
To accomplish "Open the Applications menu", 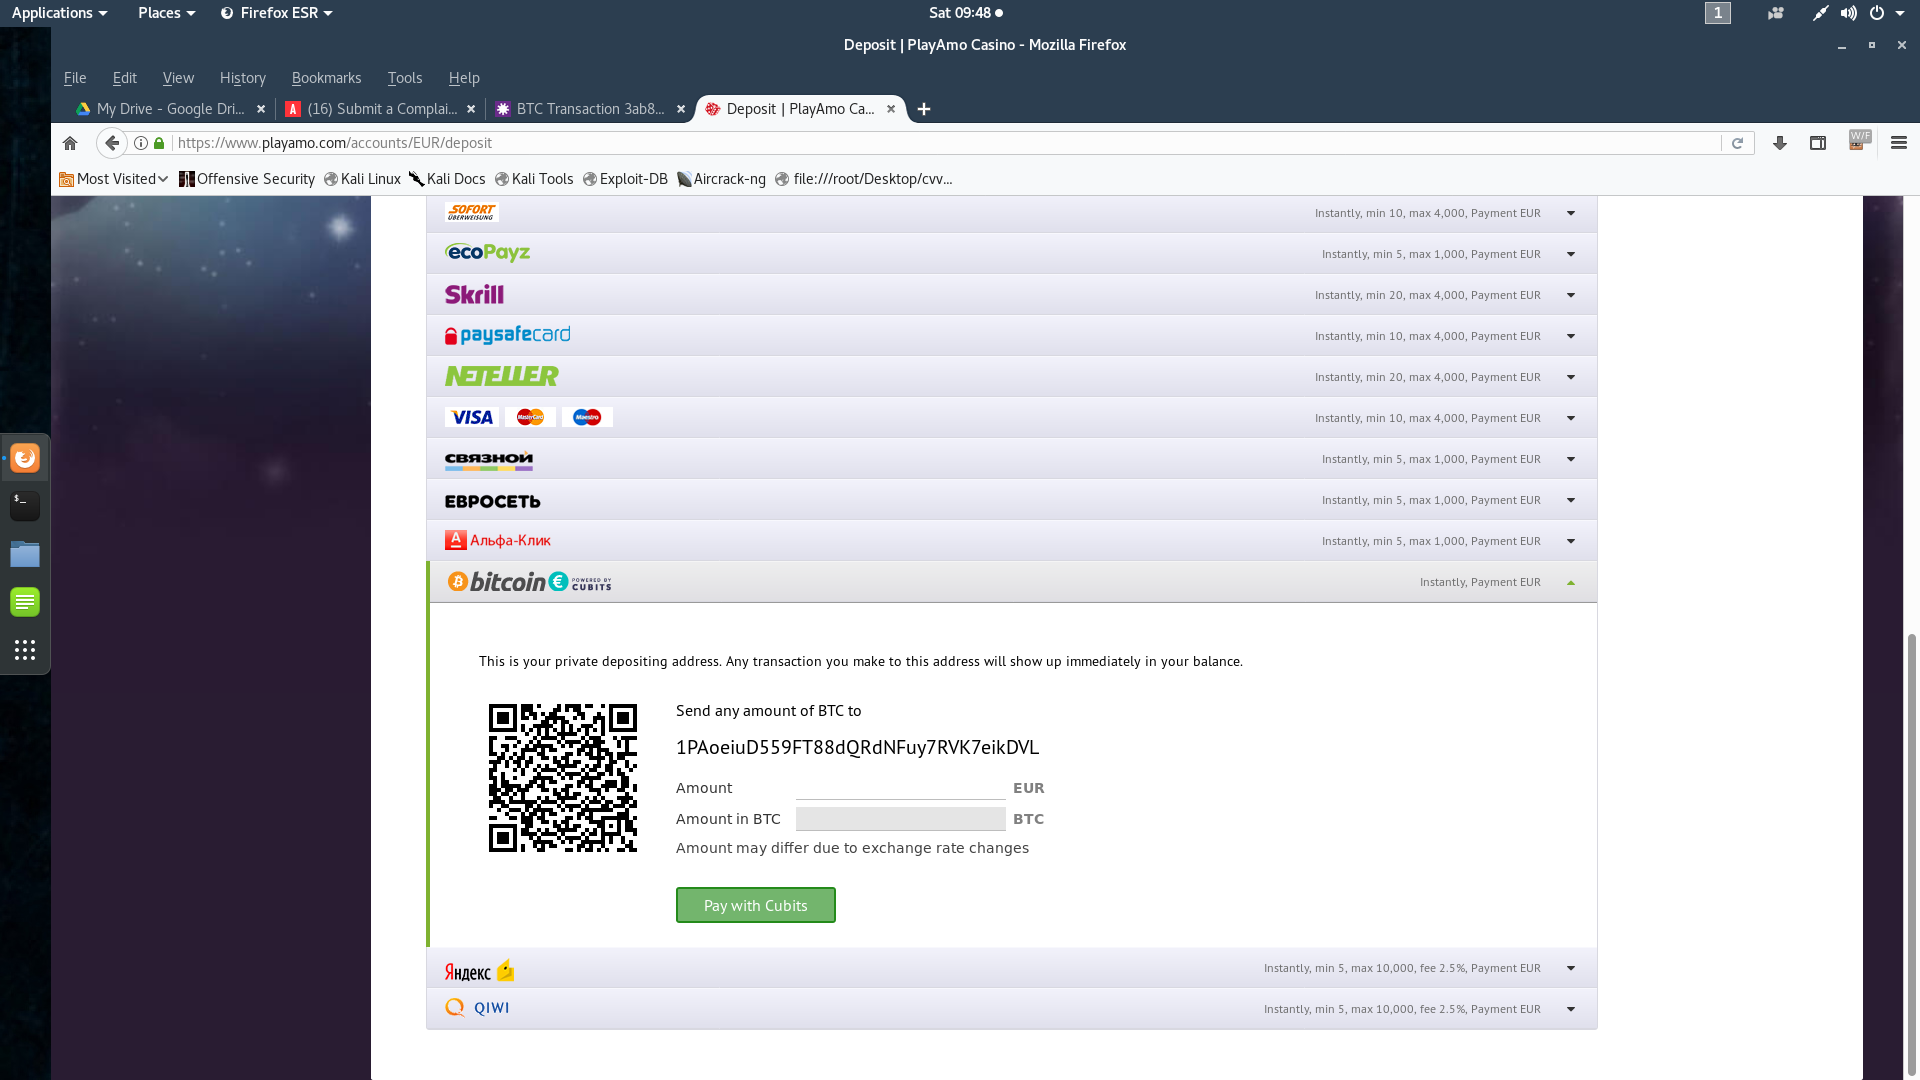I will (x=59, y=13).
